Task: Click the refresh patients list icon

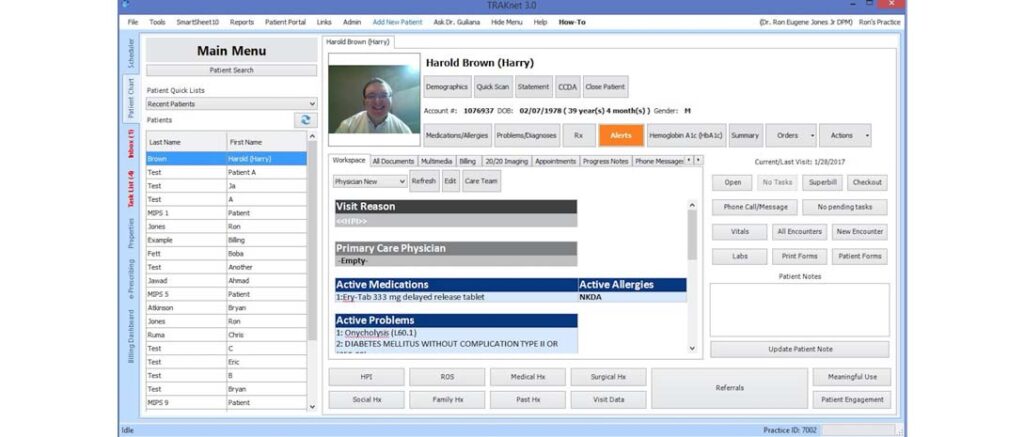Action: coord(305,120)
